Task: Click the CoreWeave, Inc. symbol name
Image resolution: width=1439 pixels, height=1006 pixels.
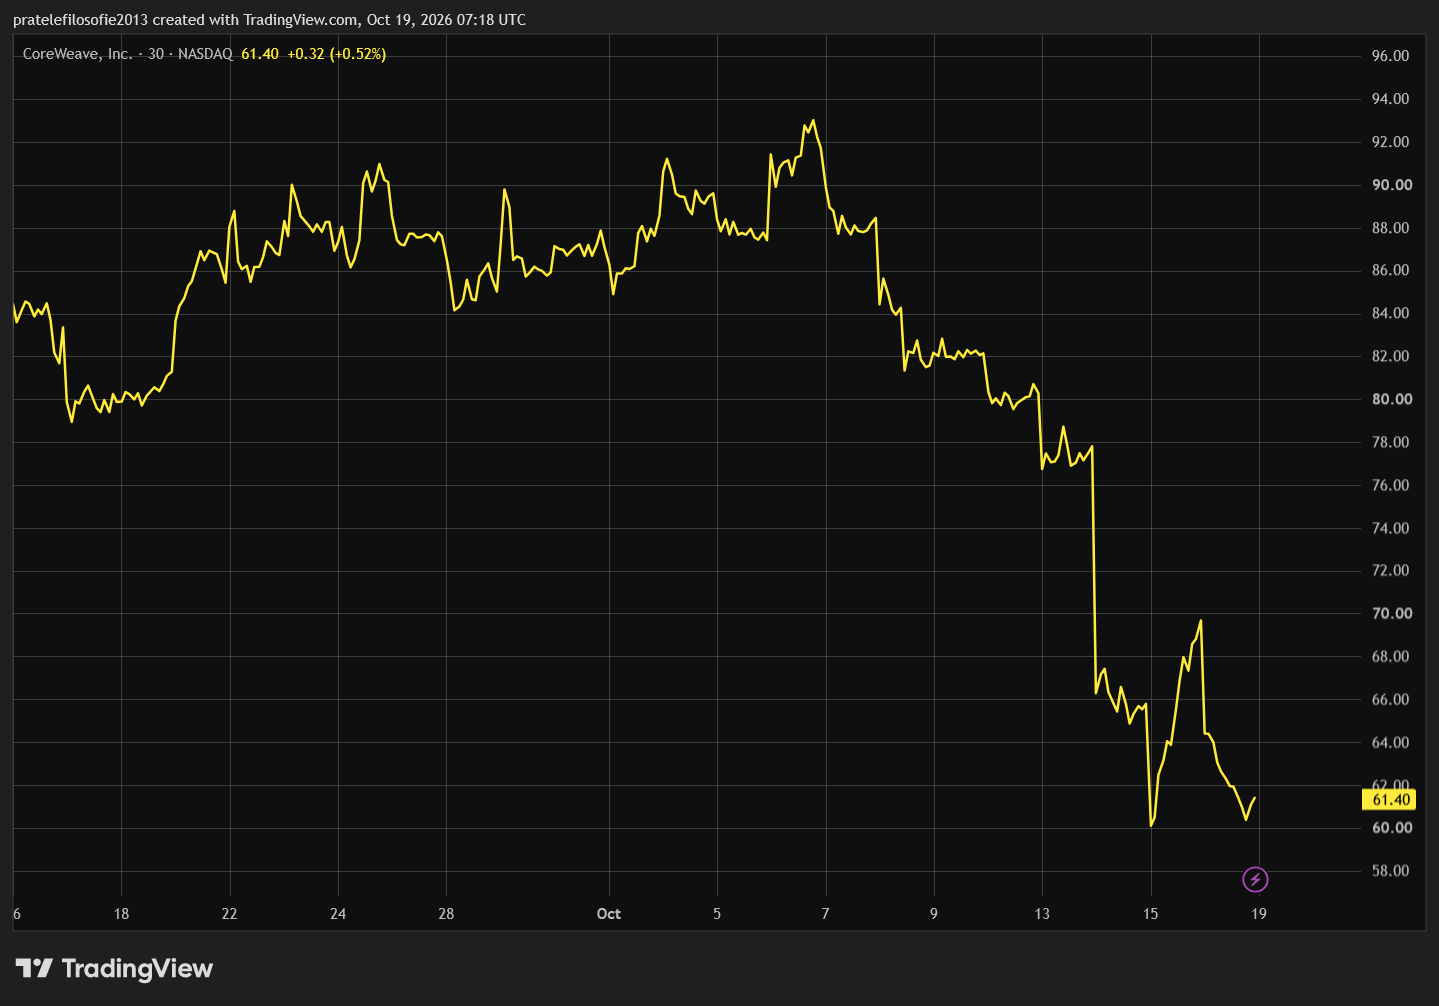Action: pos(77,54)
